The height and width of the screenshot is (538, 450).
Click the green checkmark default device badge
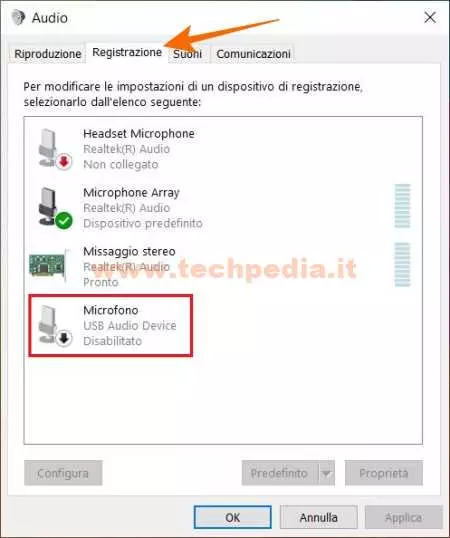pos(64,220)
